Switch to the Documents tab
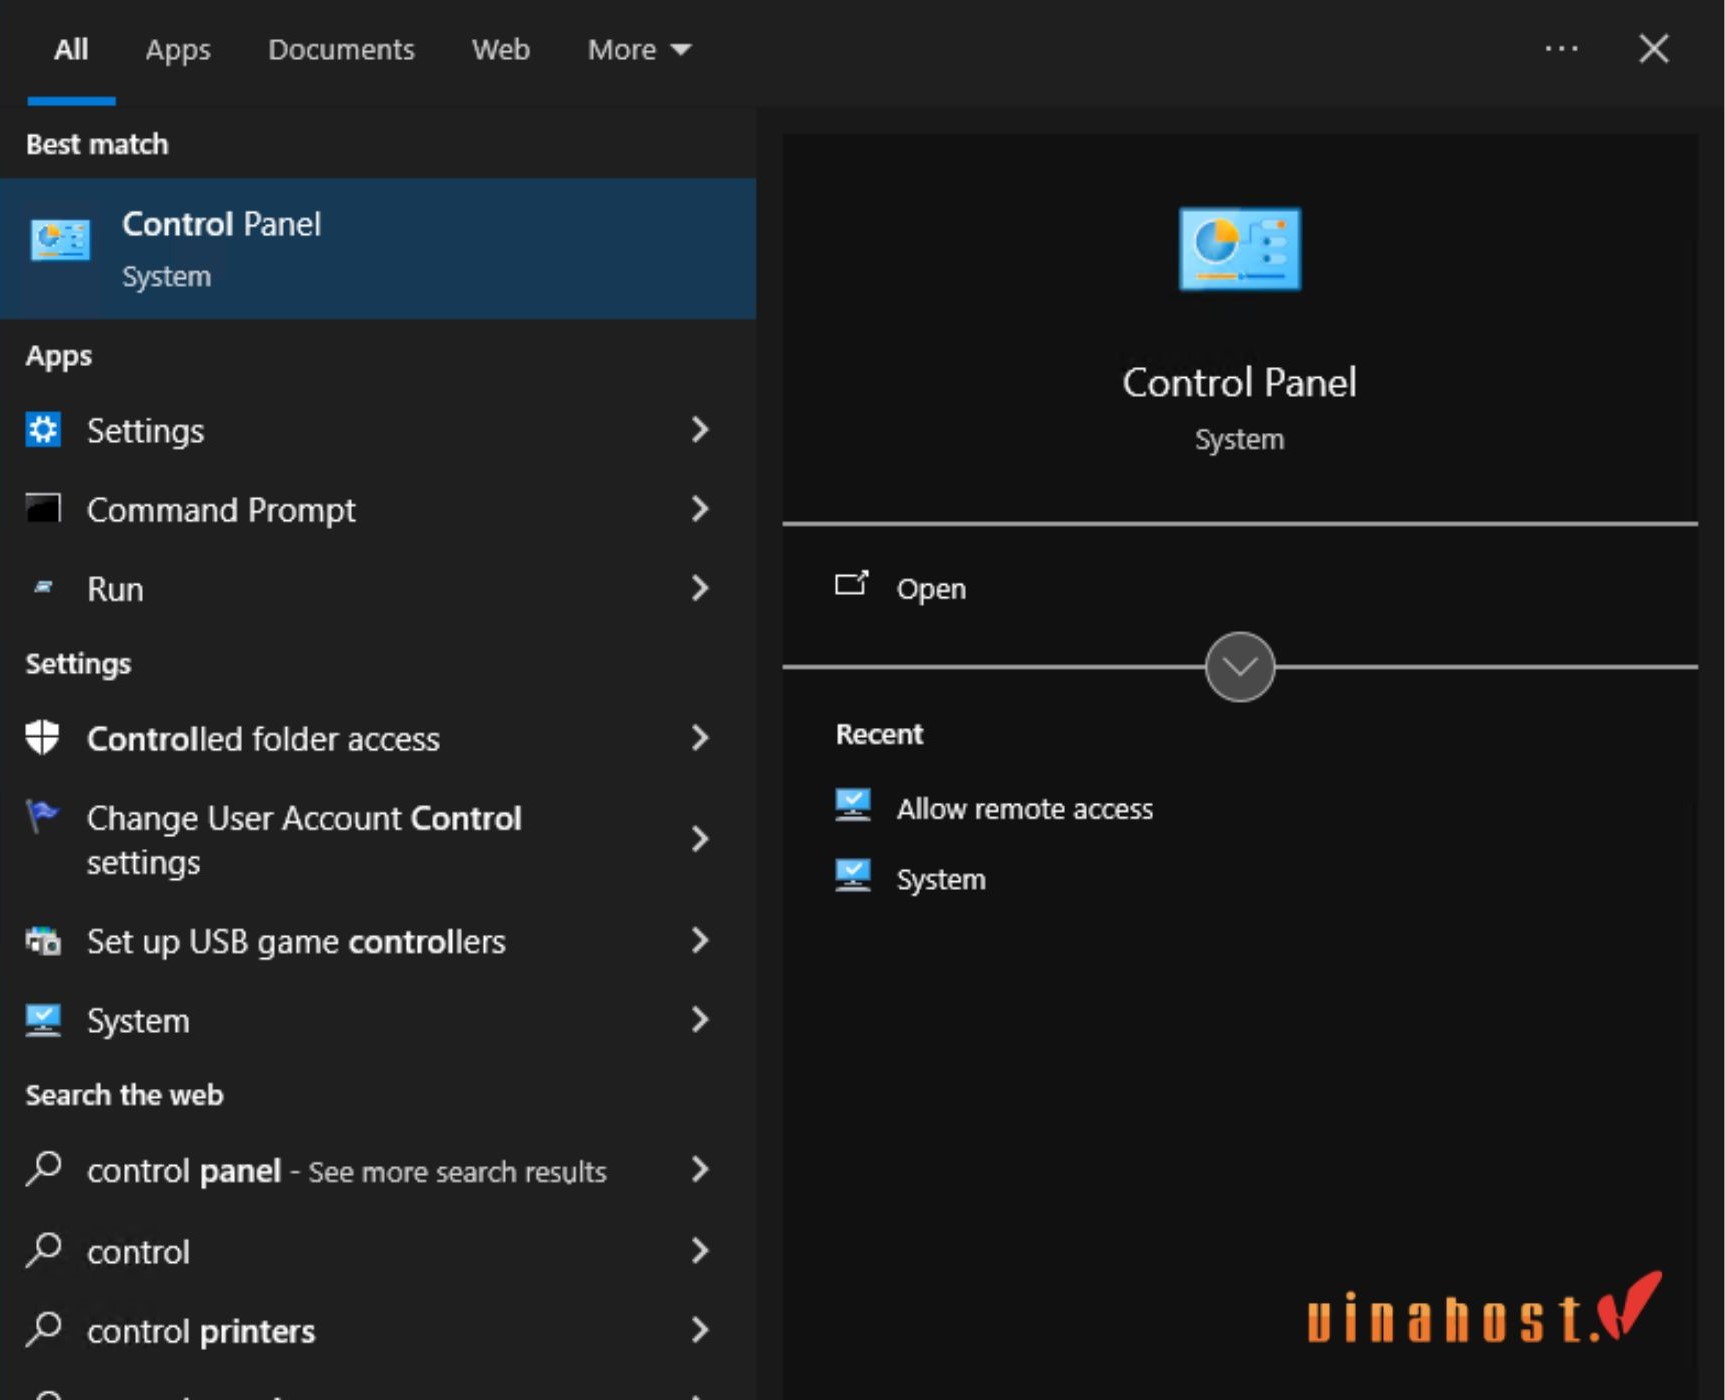 pos(341,49)
